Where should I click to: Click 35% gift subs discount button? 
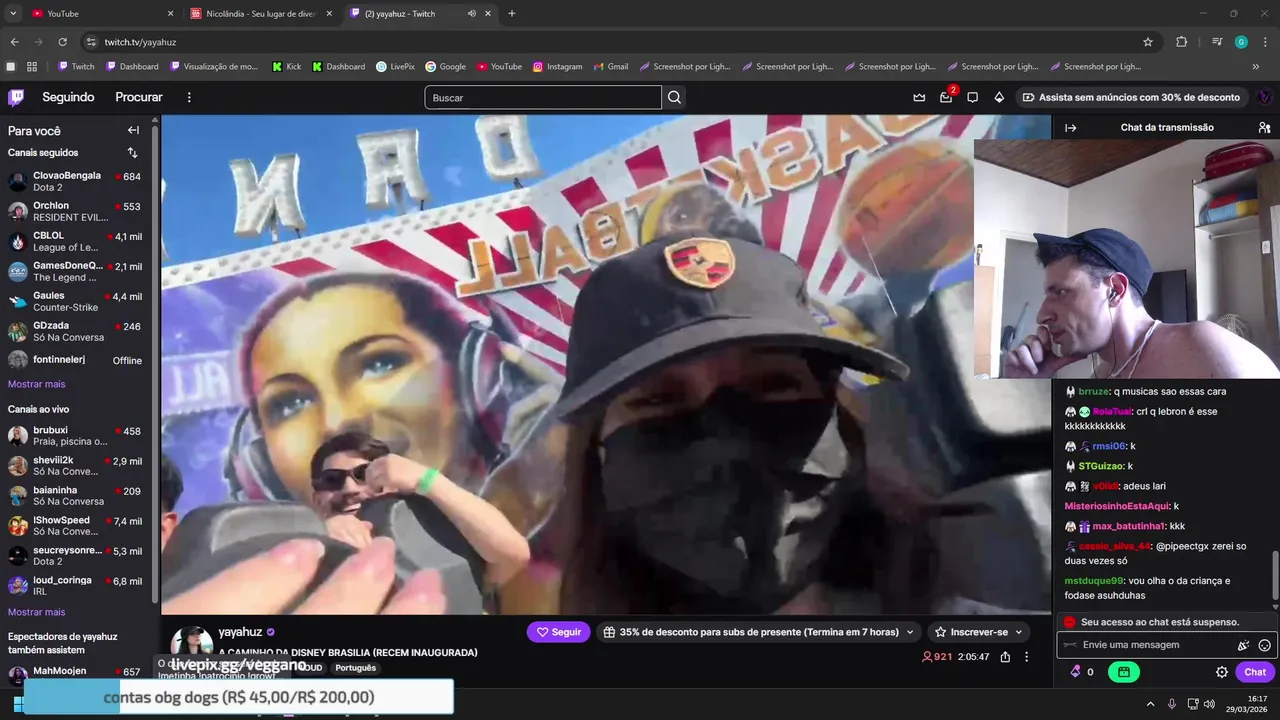(750, 632)
